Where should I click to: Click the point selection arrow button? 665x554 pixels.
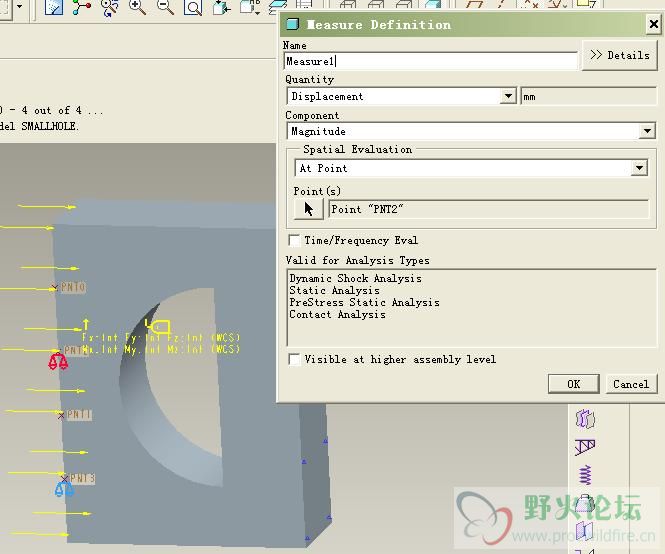point(309,209)
